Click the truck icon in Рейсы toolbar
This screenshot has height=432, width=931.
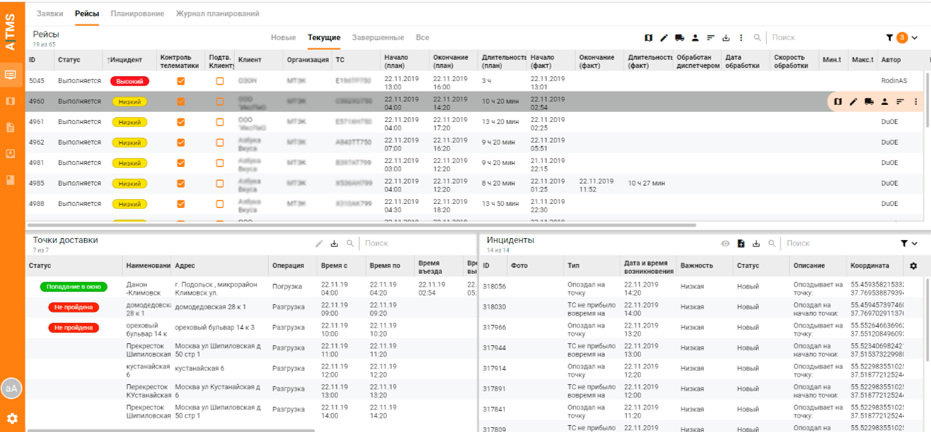[x=680, y=38]
